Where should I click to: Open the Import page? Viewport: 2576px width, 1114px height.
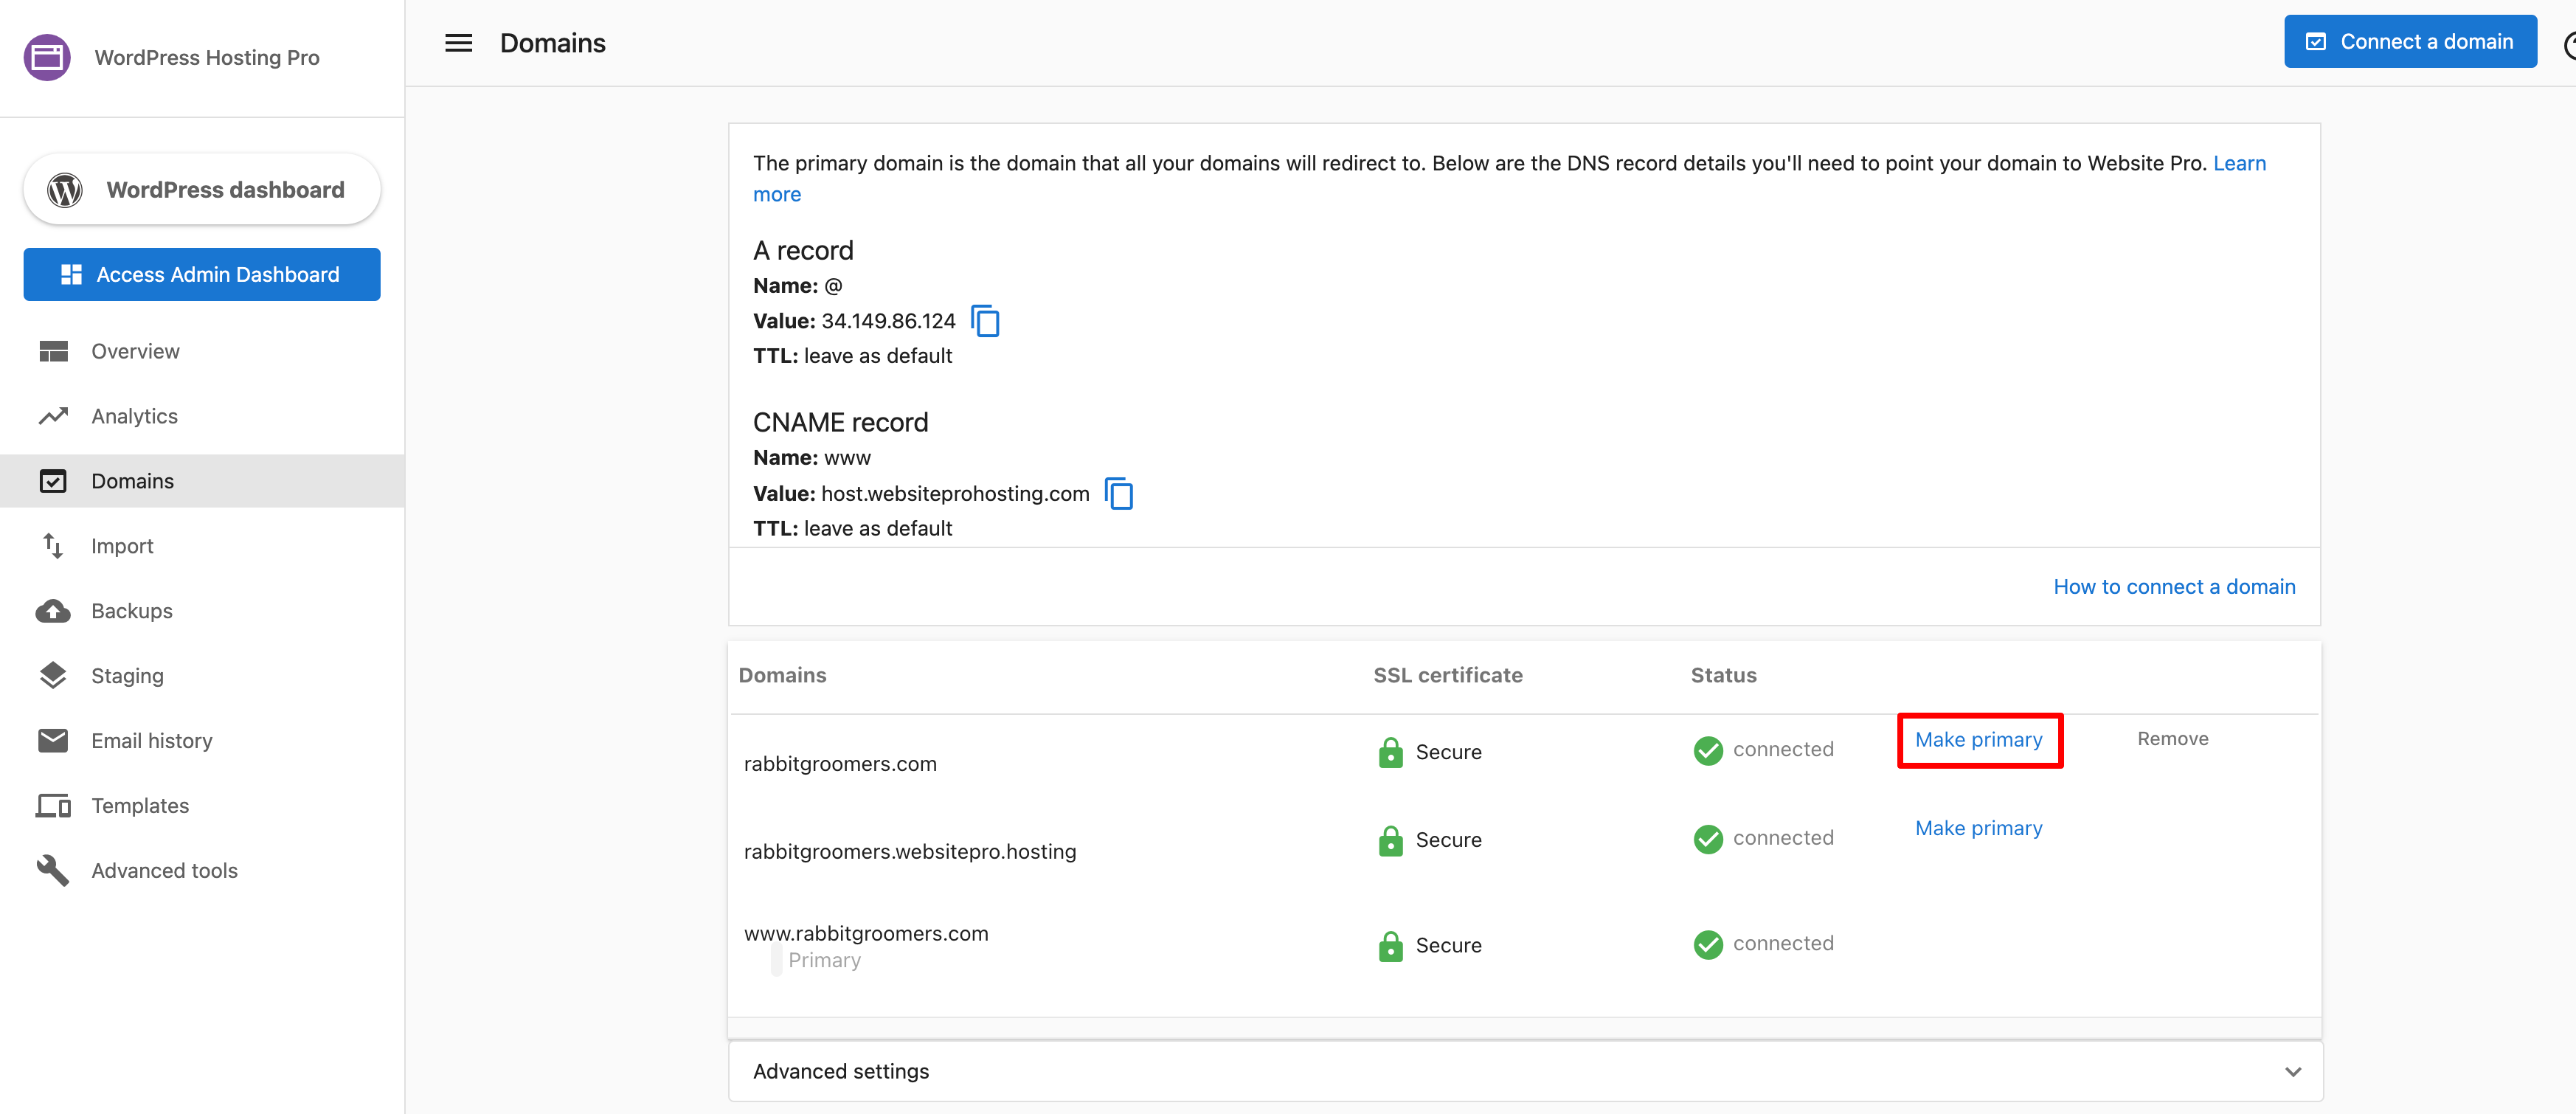[122, 546]
